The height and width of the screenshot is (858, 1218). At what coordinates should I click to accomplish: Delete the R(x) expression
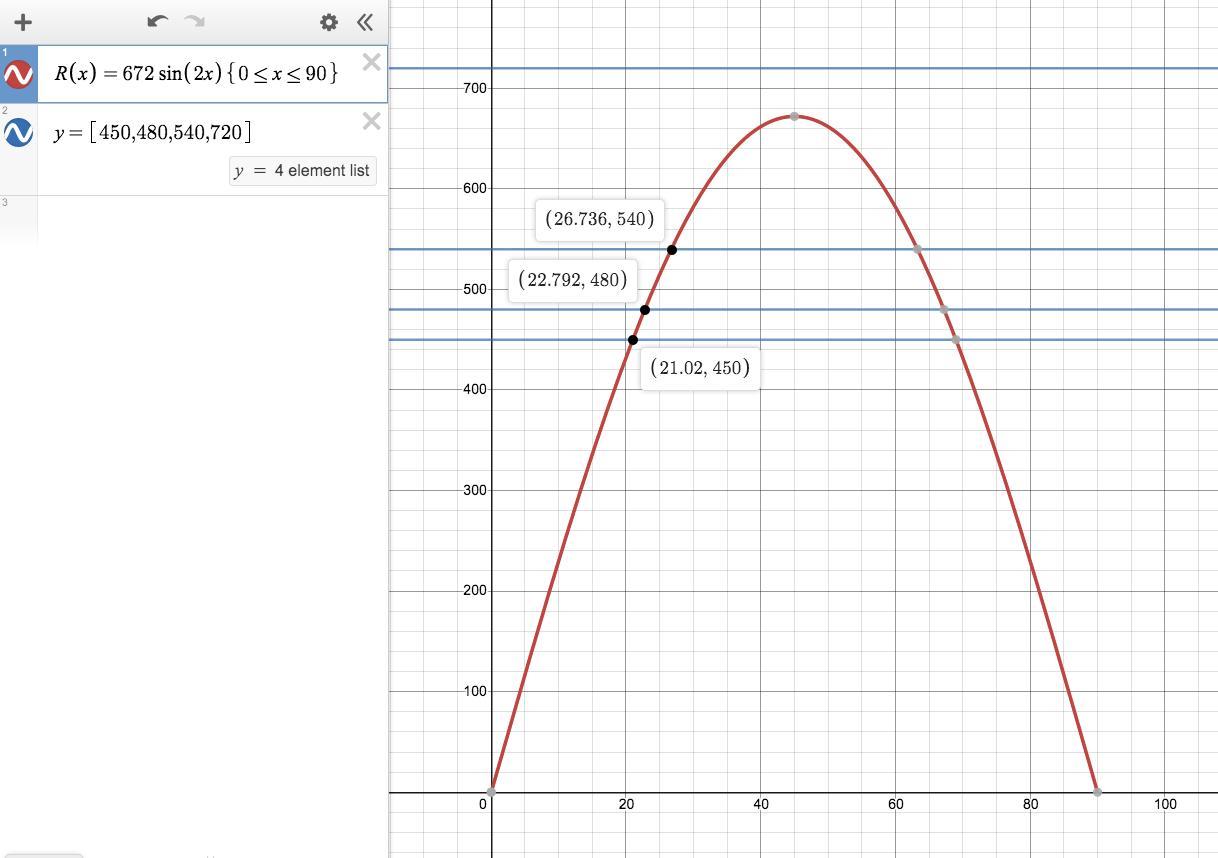tap(371, 62)
